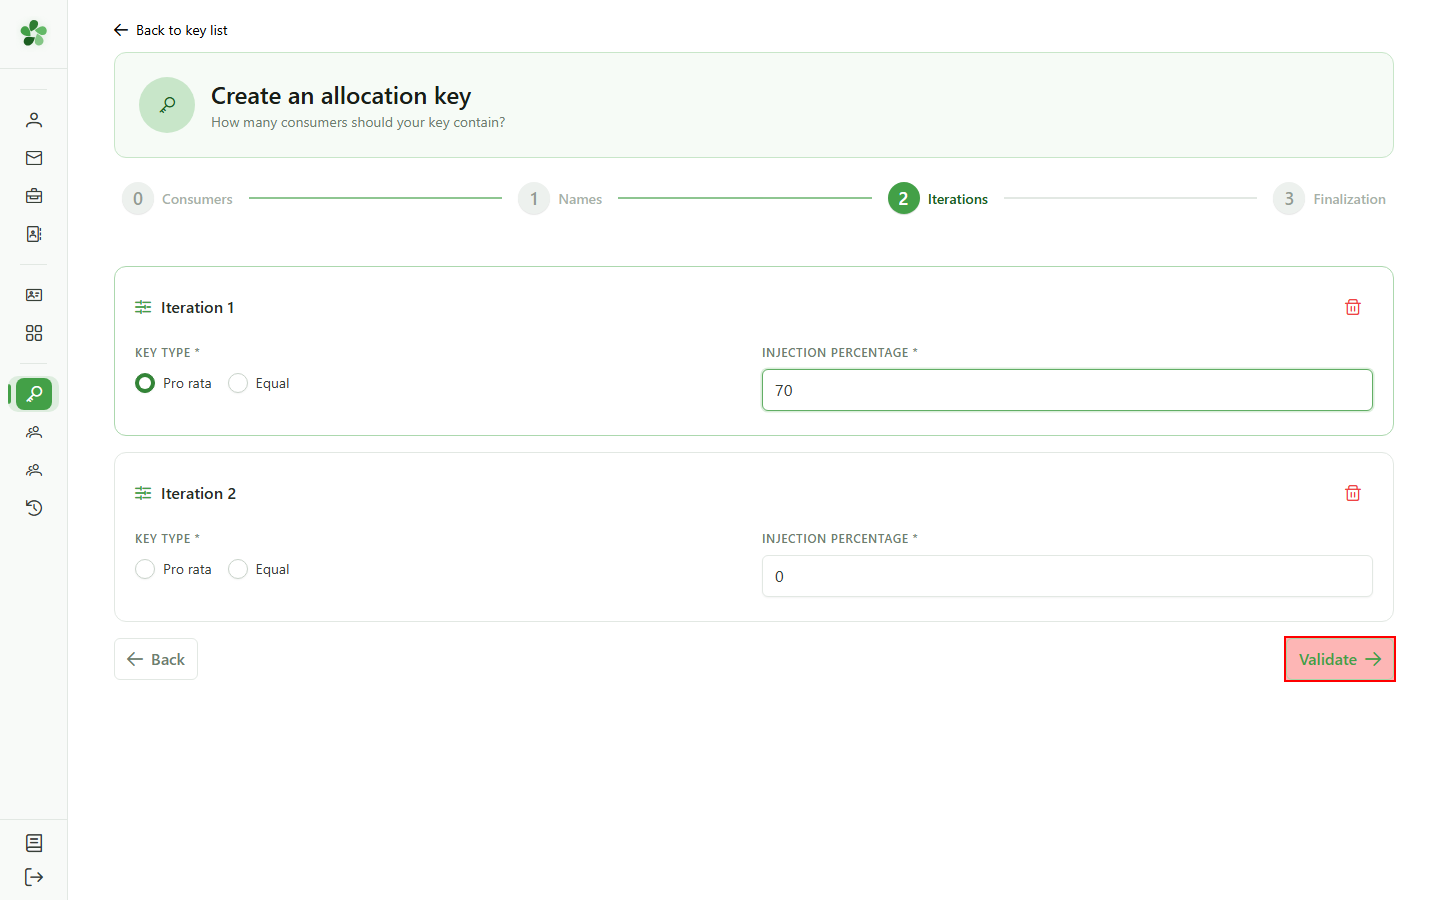
Task: Select step 2 Iterations
Action: click(938, 199)
